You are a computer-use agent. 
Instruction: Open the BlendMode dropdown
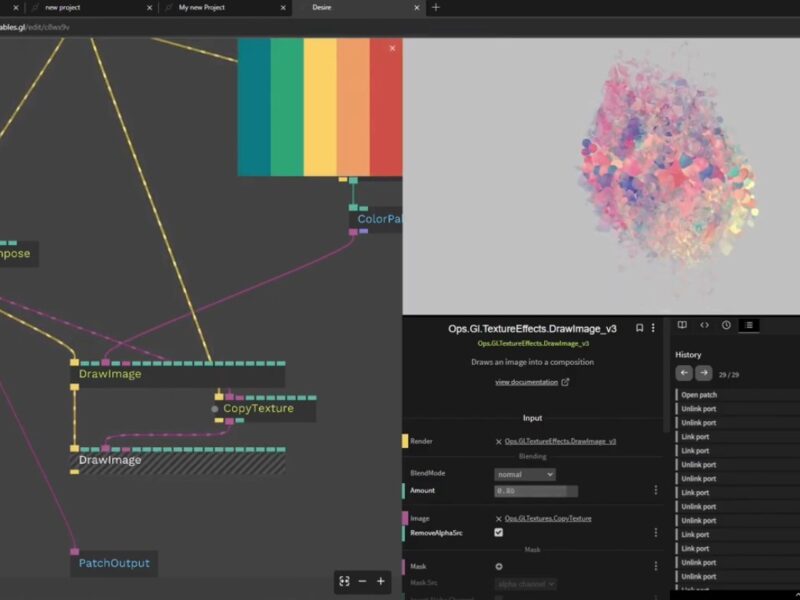524,474
